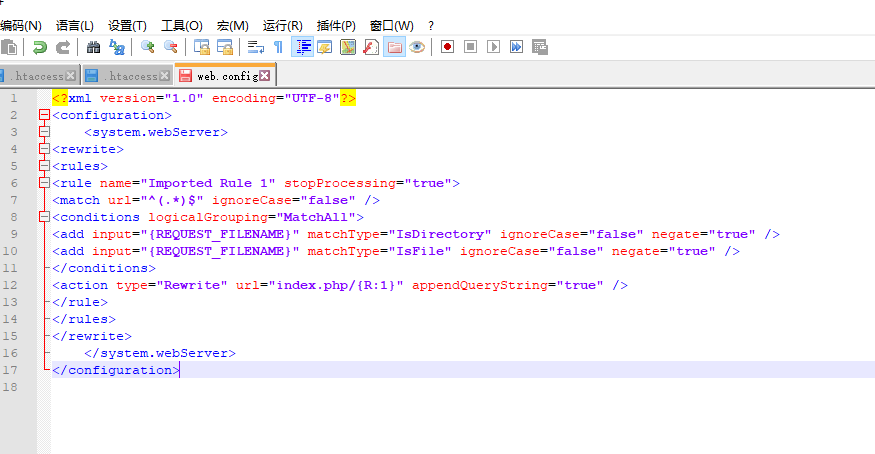Open Find with the binoculars icon

(93, 47)
